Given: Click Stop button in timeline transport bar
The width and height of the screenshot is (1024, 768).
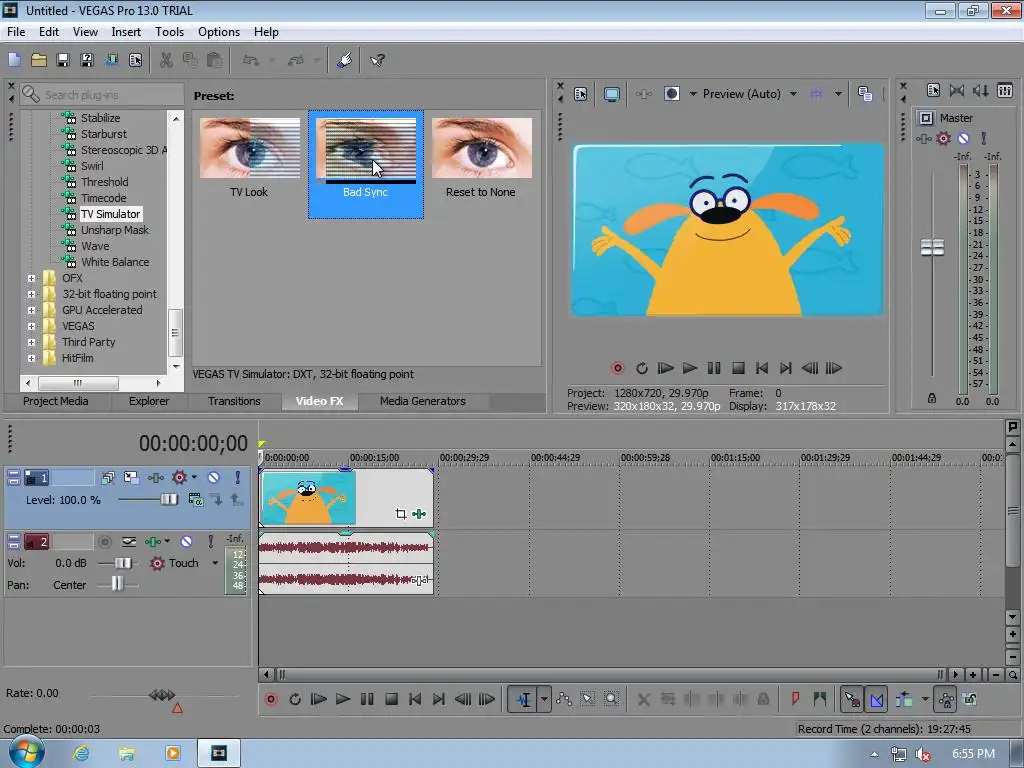Looking at the screenshot, I should [391, 699].
